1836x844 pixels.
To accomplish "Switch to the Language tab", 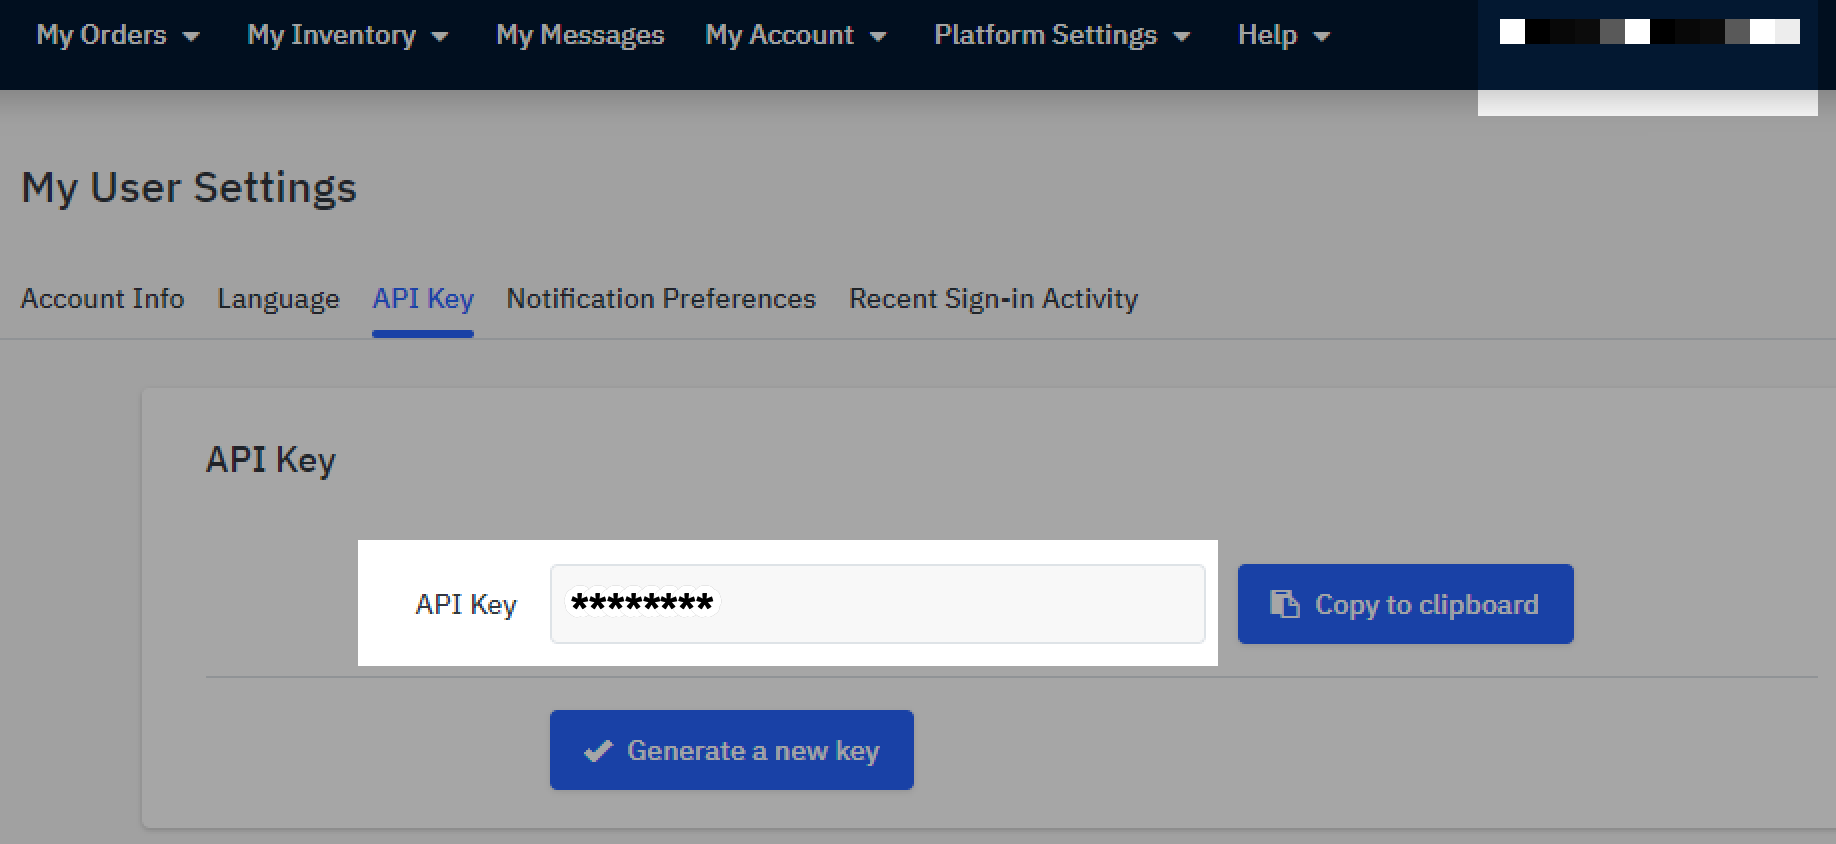I will pos(278,299).
